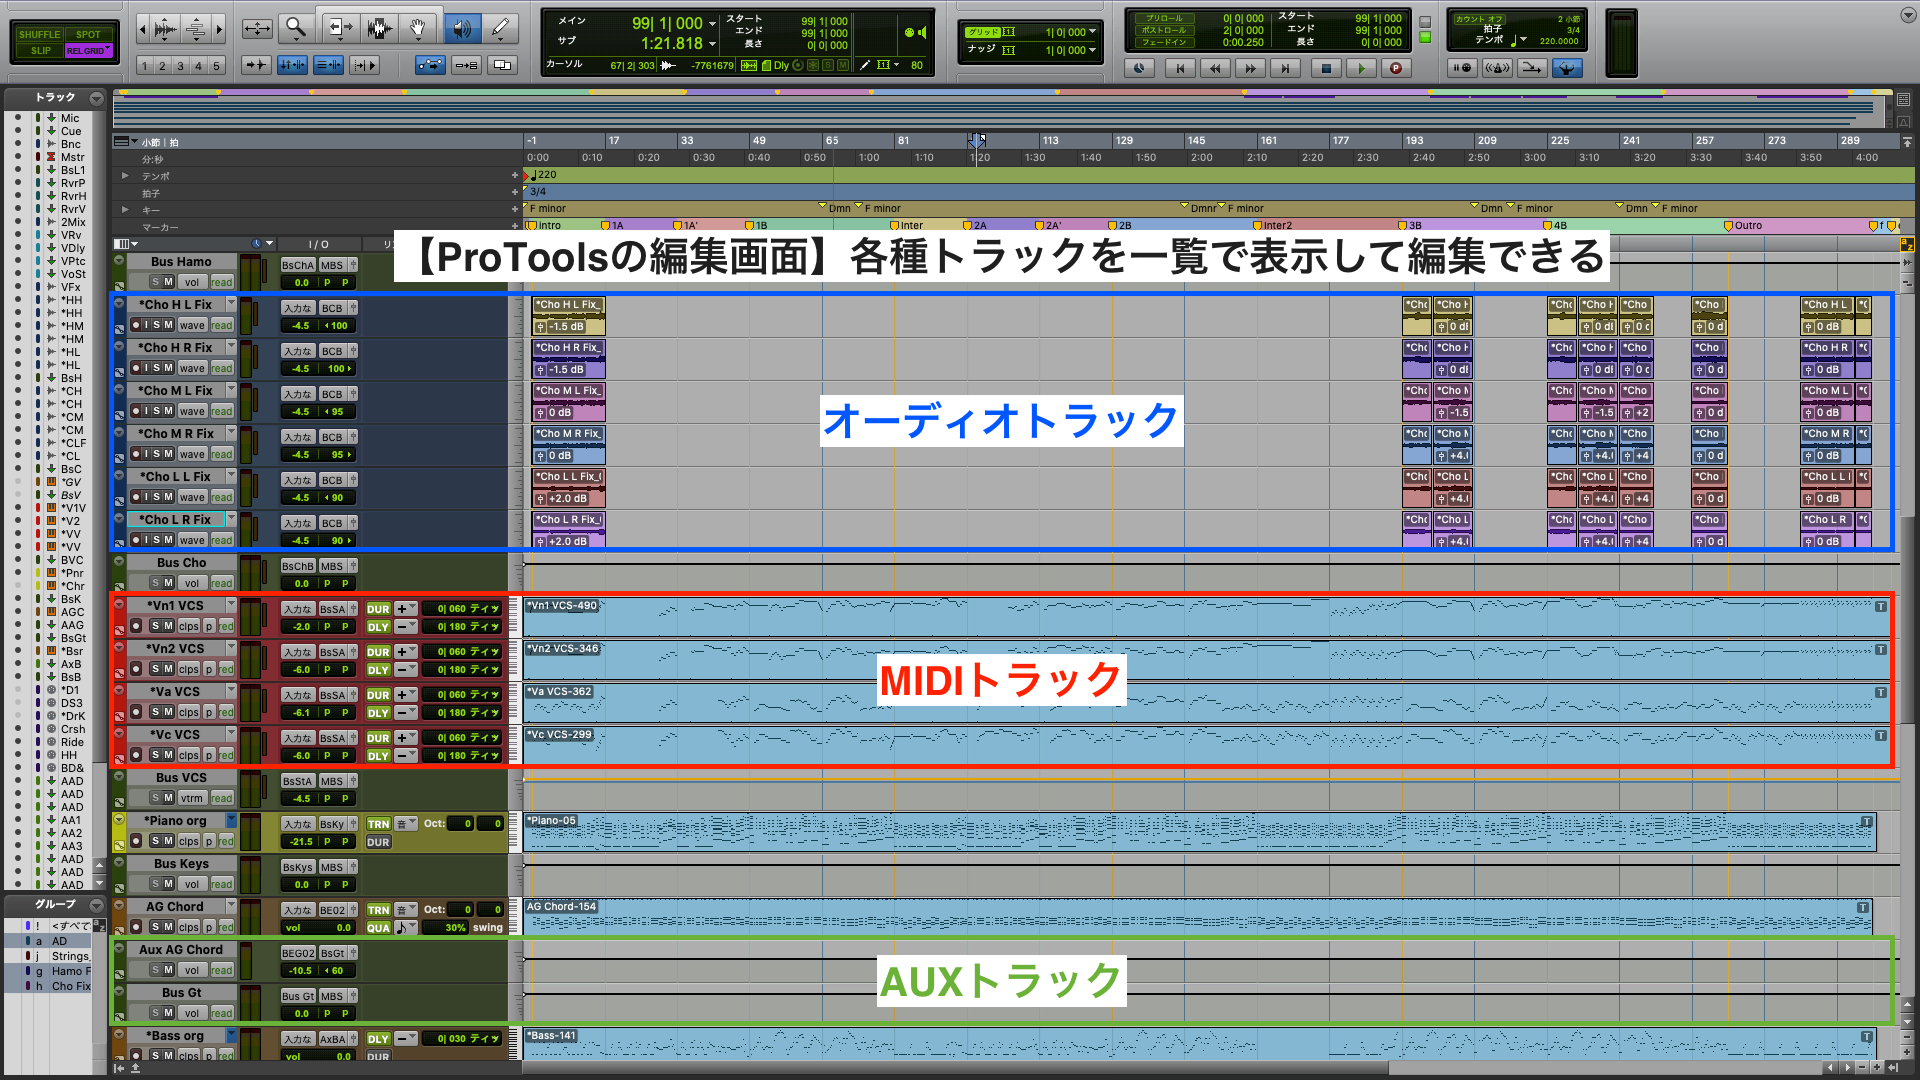This screenshot has height=1080, width=1920.
Task: Select the Hamo F group in Groups list
Action: click(x=71, y=971)
